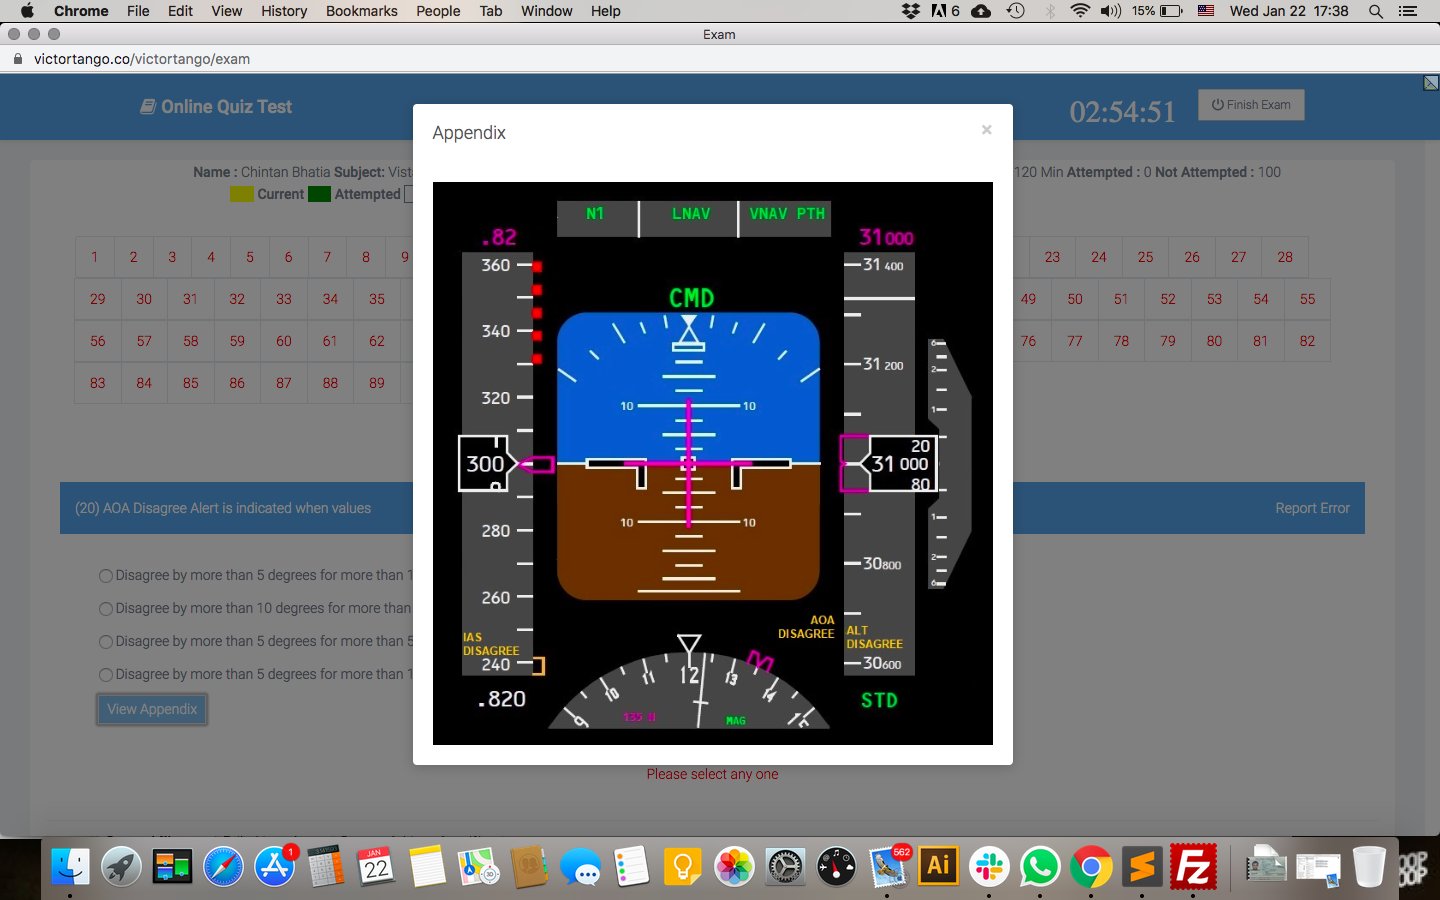Viewport: 1440px width, 900px height.
Task: Launch Safari from the dock
Action: [x=223, y=866]
